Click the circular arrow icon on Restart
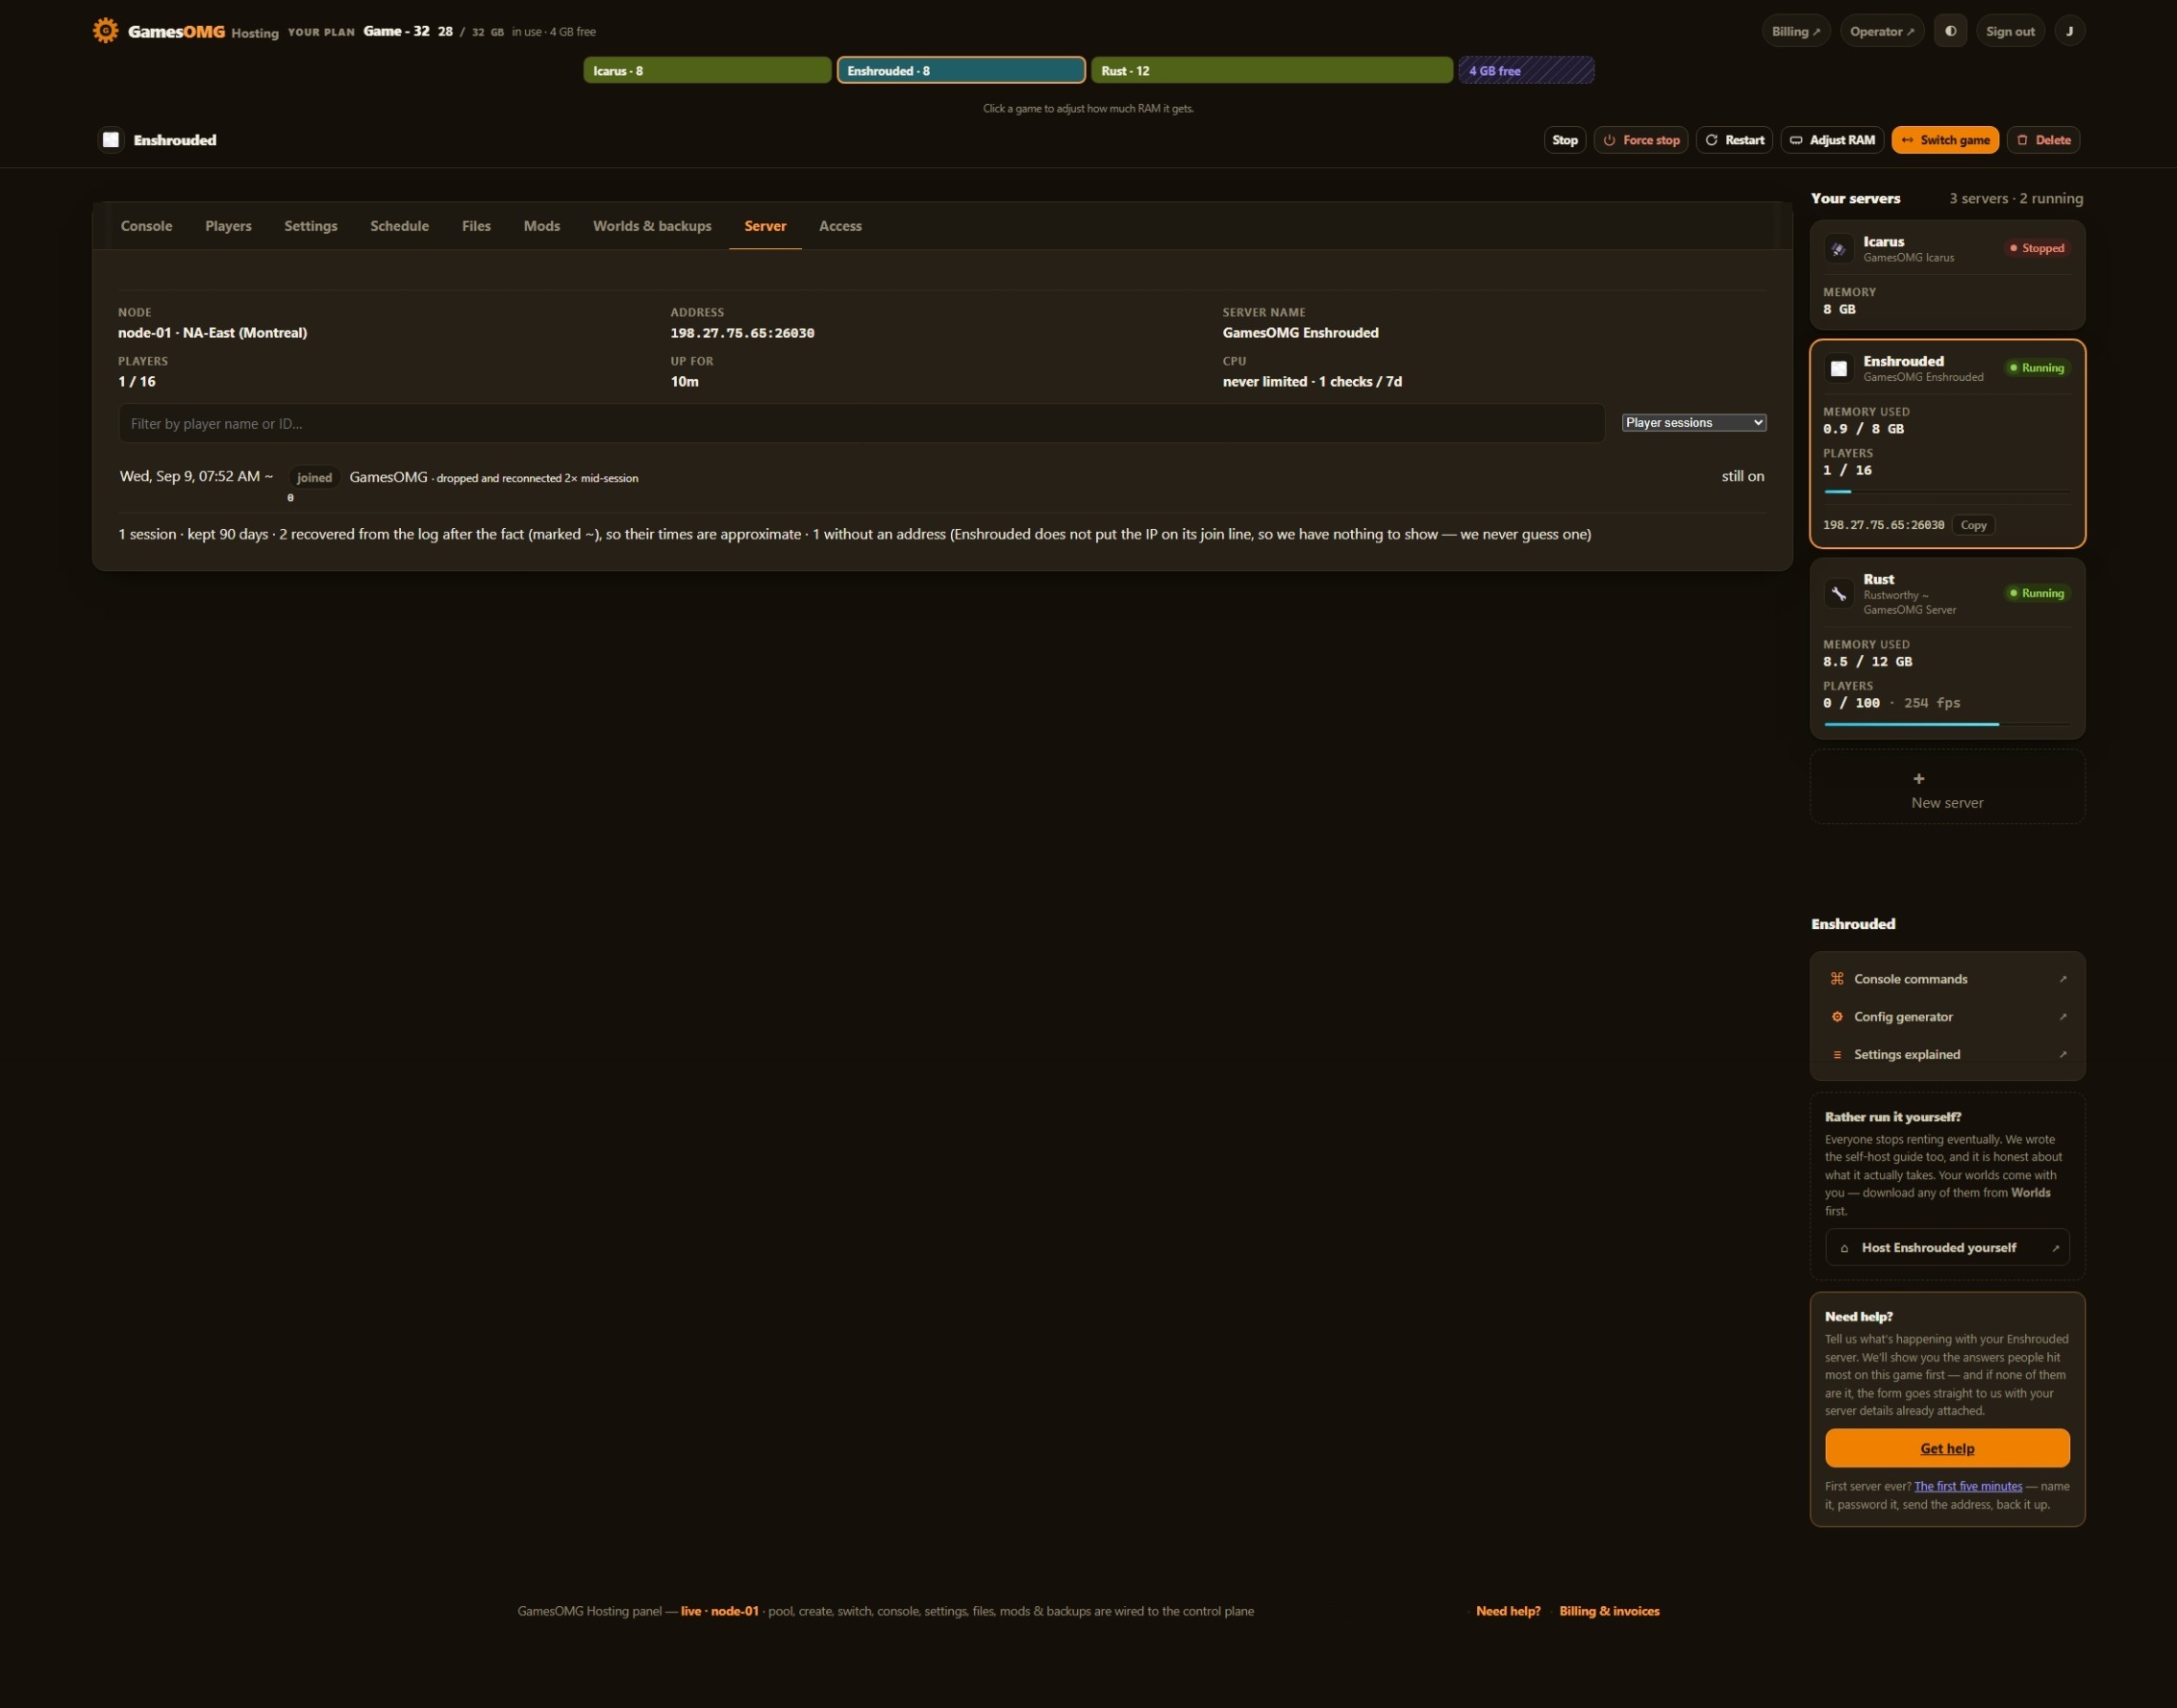2177x1708 pixels. [x=1711, y=140]
